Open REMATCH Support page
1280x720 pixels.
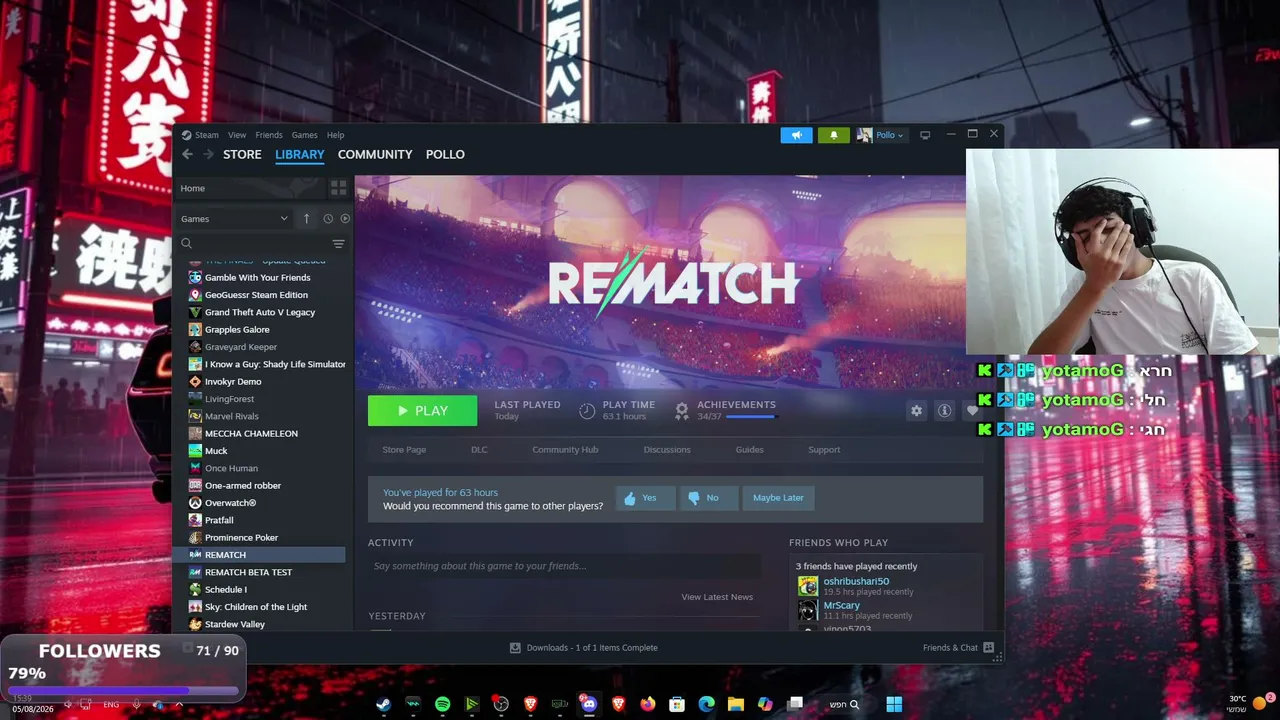824,450
